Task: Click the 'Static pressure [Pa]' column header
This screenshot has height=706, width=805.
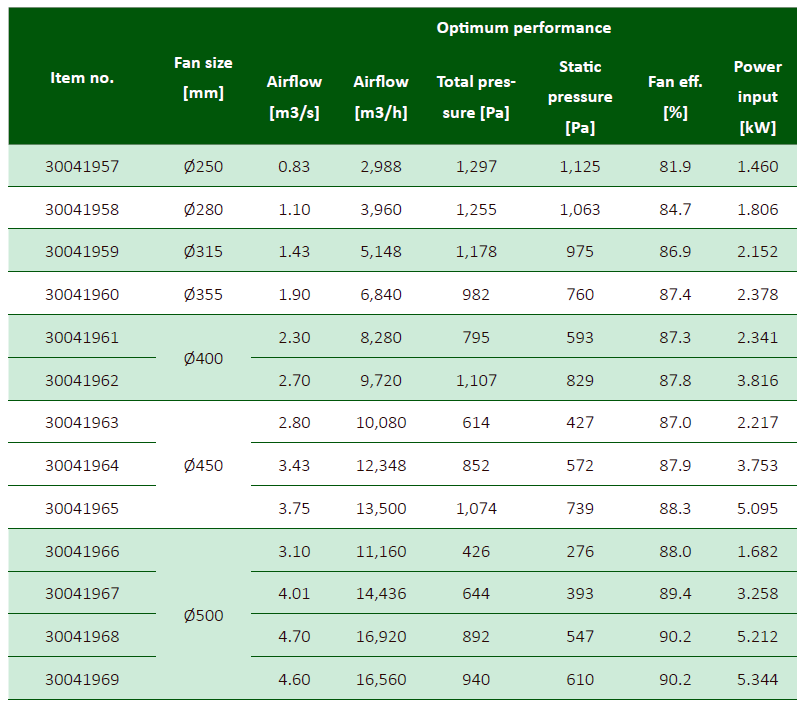Action: coord(580,97)
